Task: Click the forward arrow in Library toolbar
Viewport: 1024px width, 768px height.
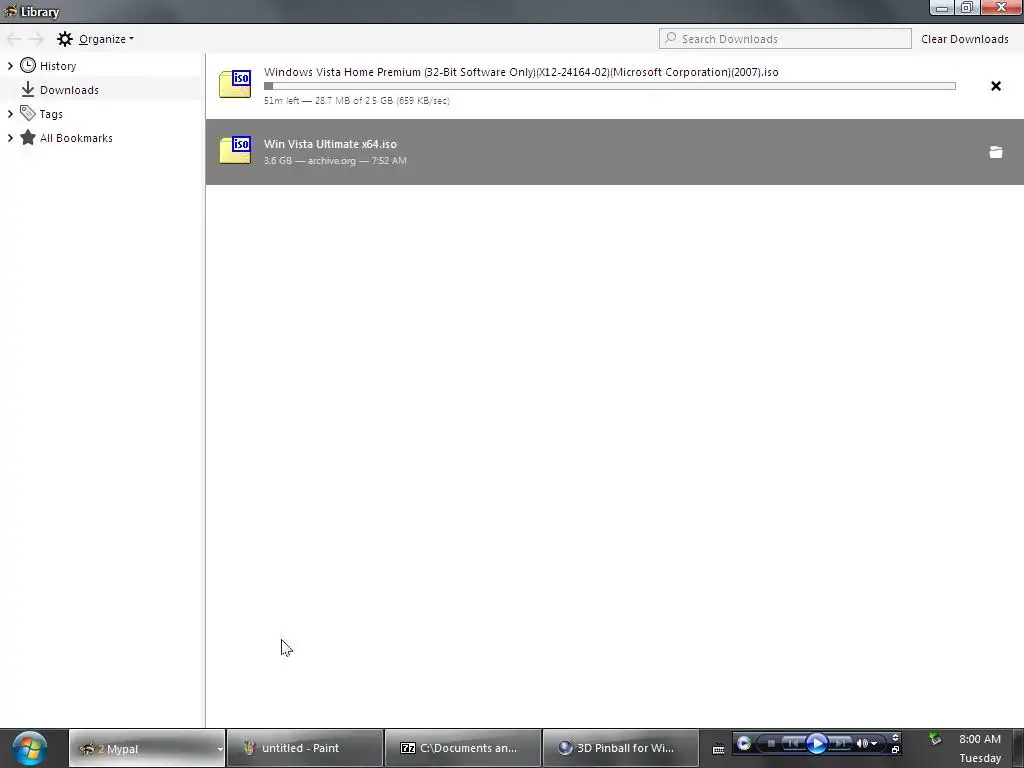Action: [36, 39]
